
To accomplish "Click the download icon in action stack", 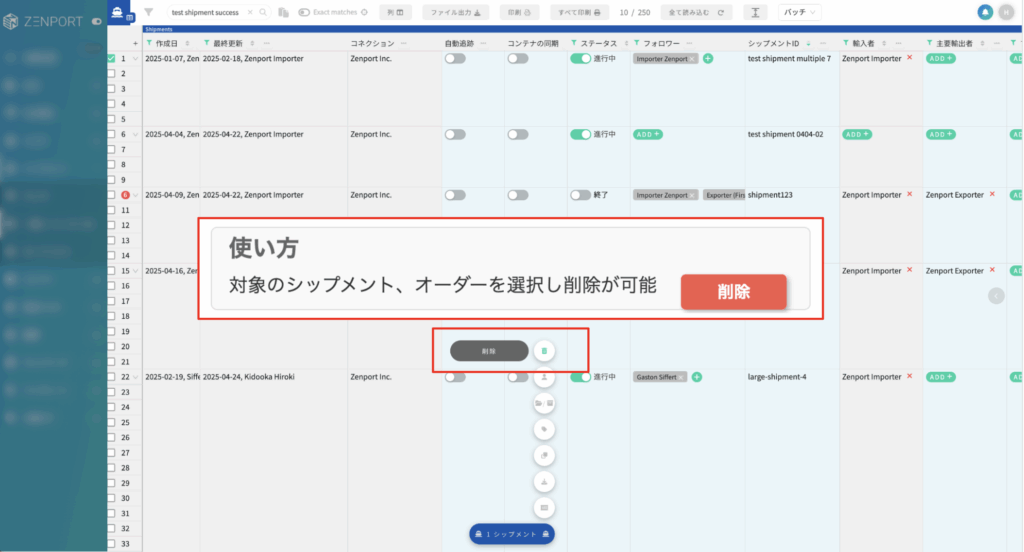I will (x=544, y=481).
